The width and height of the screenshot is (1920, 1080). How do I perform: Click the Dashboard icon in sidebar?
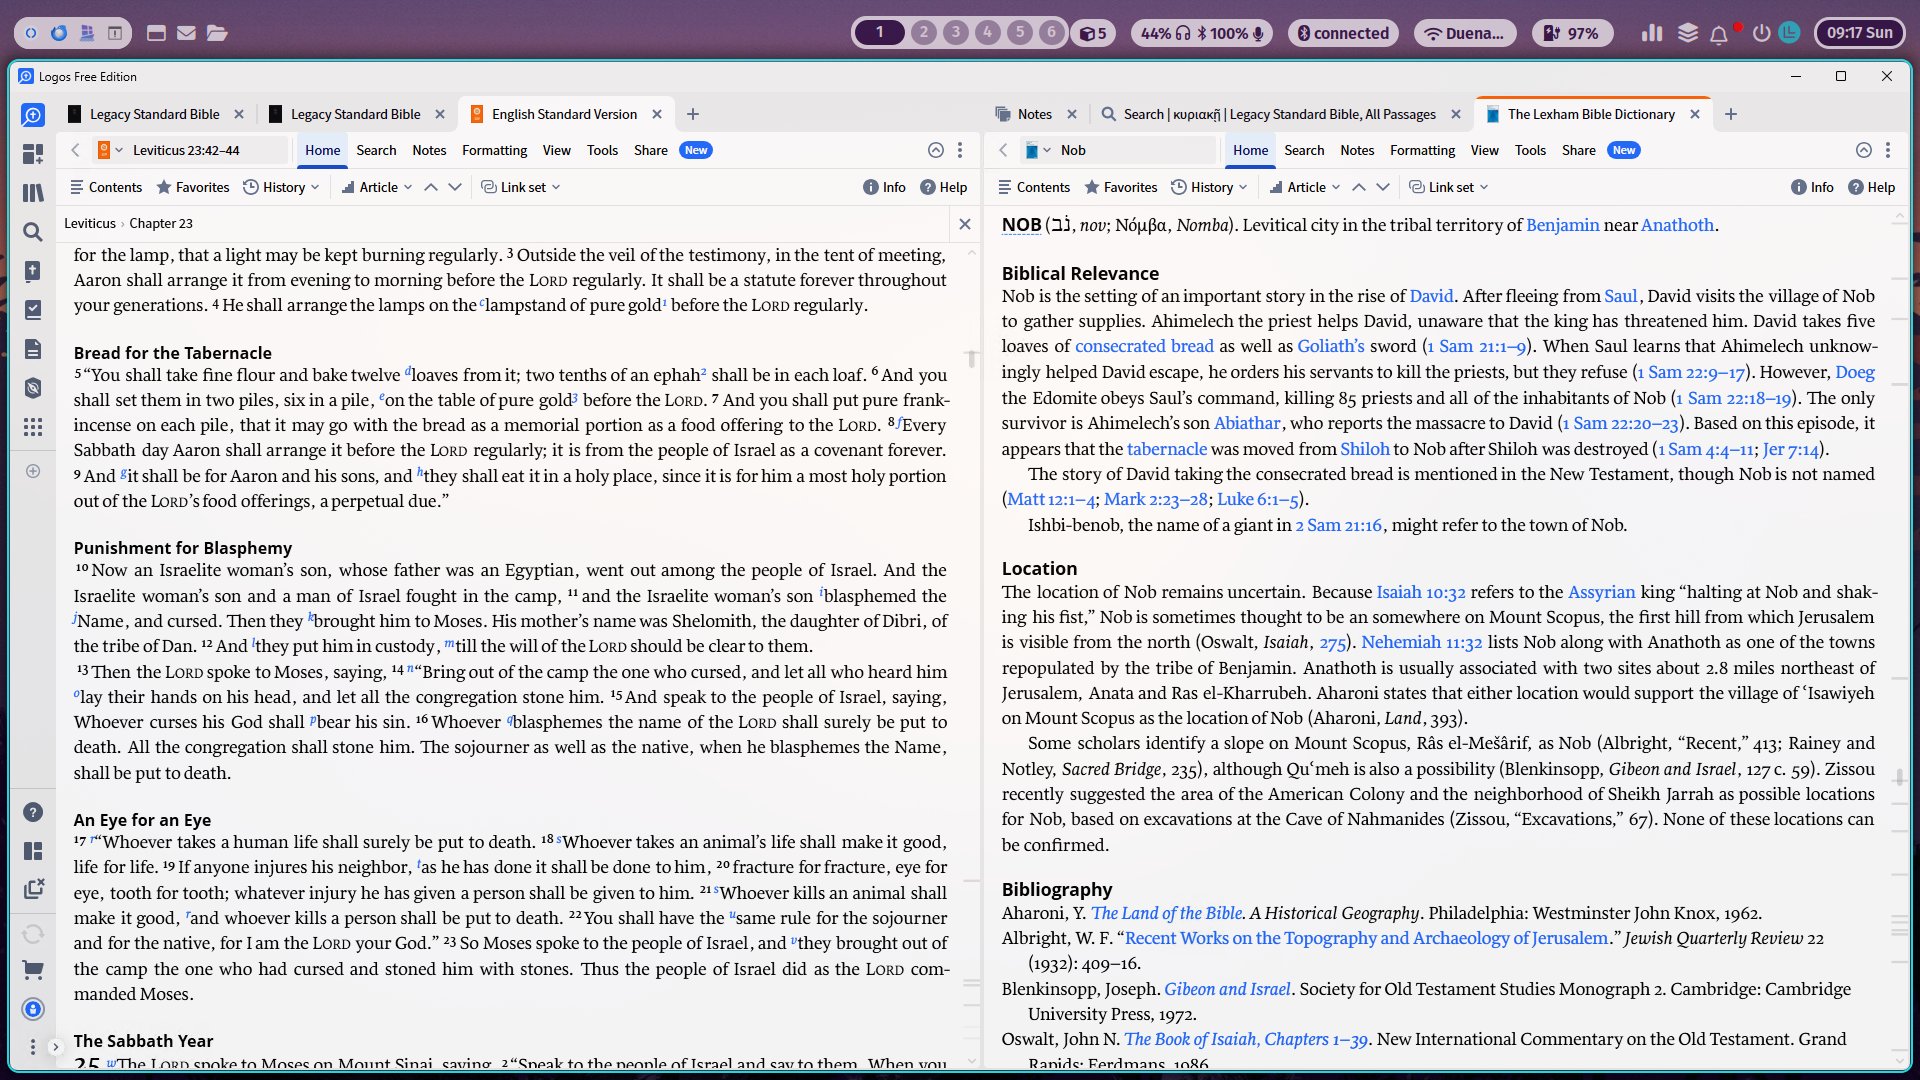coord(33,153)
